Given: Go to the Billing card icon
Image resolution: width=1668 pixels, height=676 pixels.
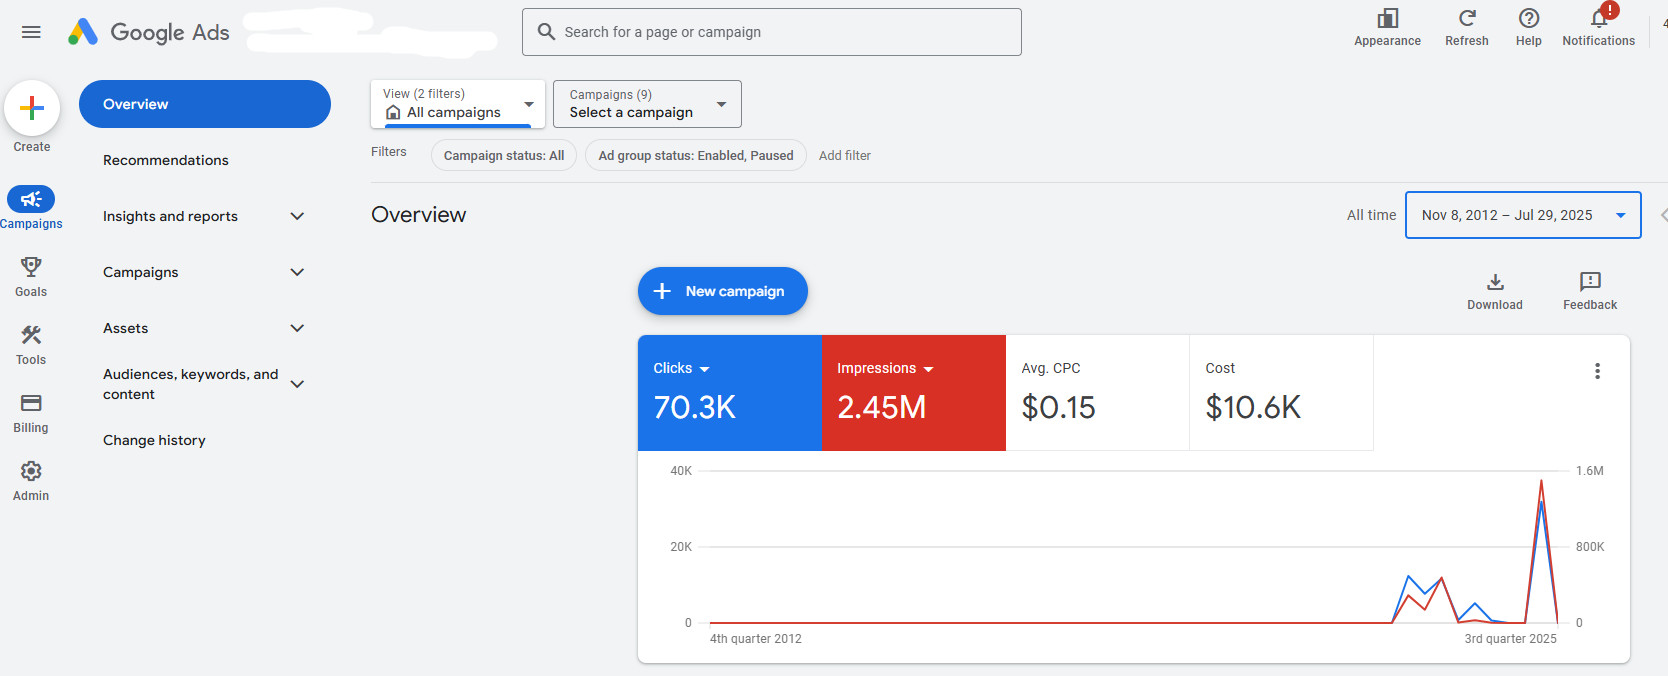Looking at the screenshot, I should coord(31,403).
